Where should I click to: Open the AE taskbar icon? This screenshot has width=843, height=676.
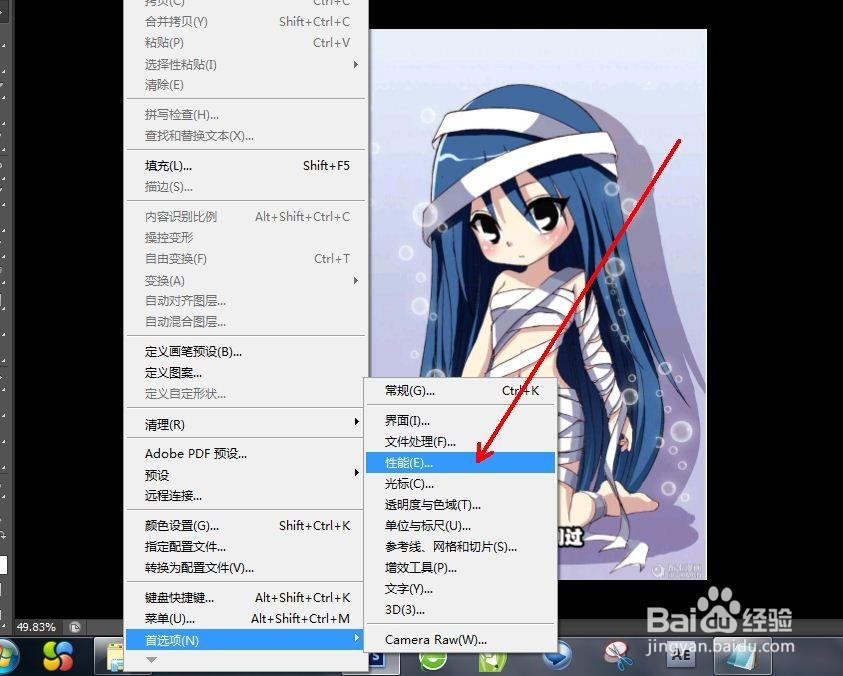click(681, 655)
